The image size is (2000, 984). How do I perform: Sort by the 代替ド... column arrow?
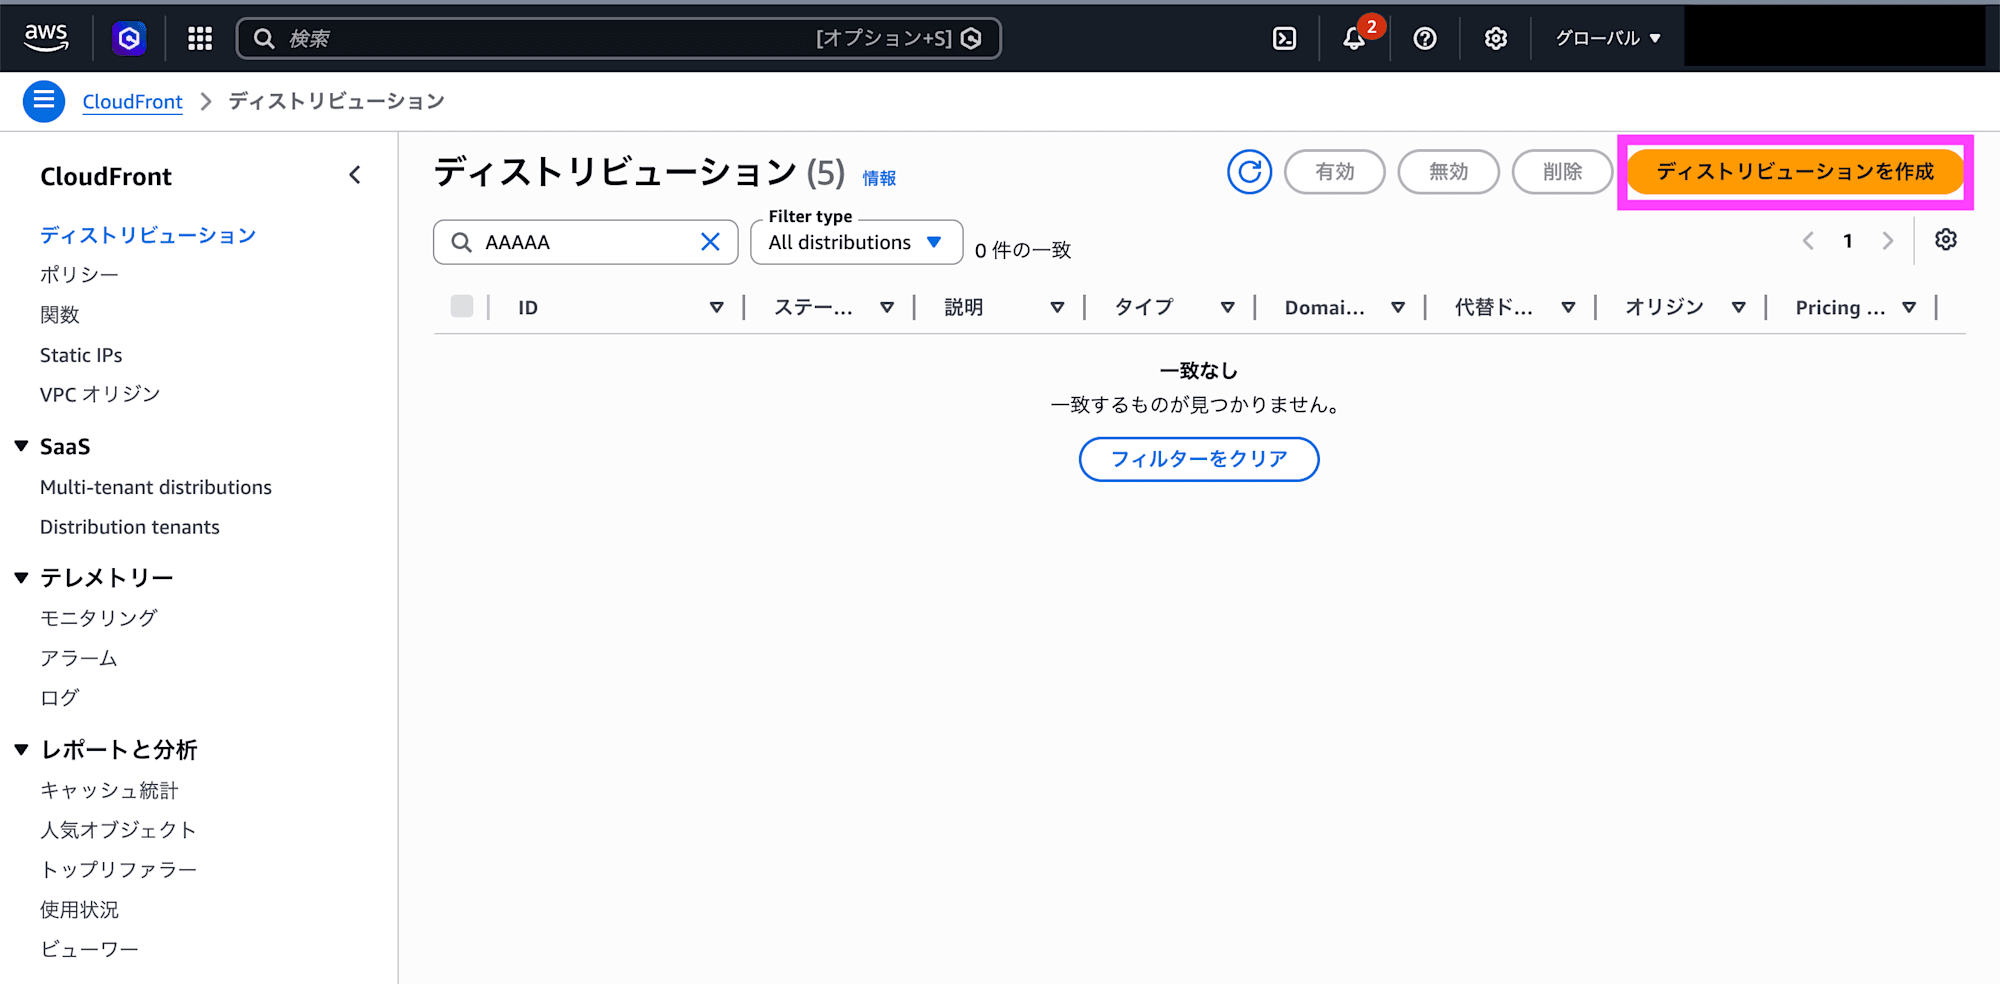coord(1568,308)
